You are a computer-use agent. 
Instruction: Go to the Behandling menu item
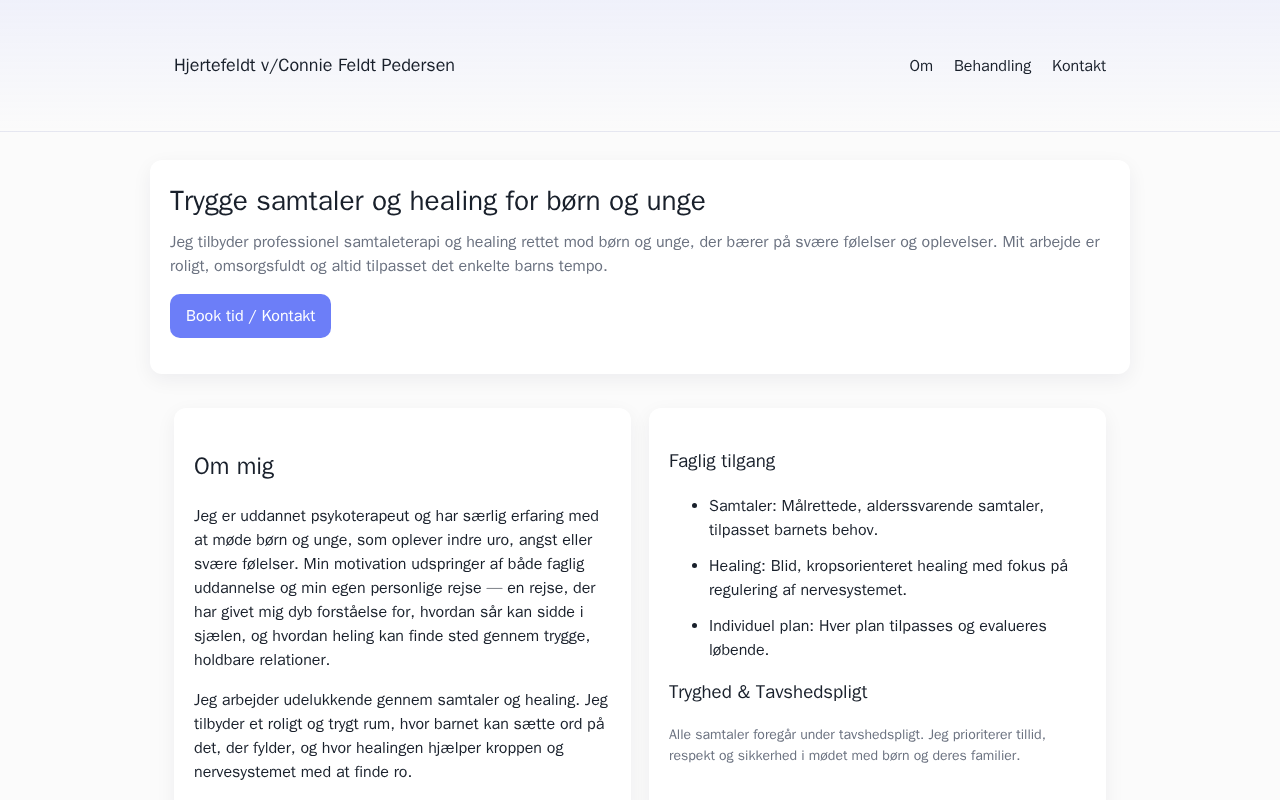coord(992,66)
